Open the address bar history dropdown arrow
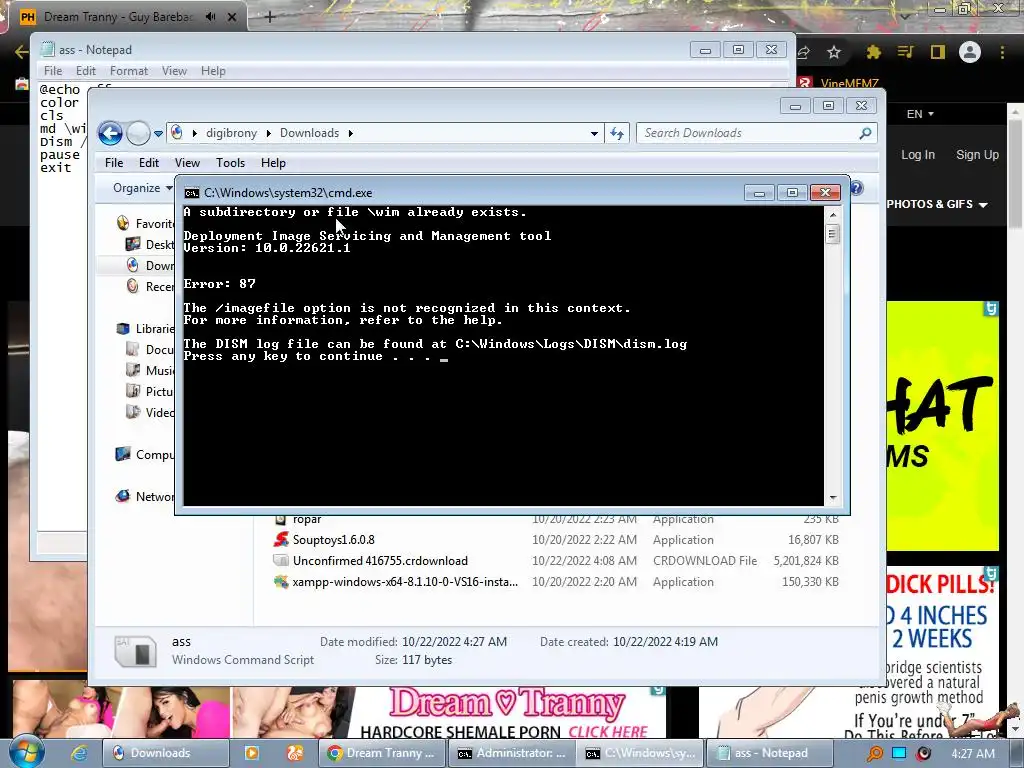This screenshot has width=1024, height=768. point(594,133)
